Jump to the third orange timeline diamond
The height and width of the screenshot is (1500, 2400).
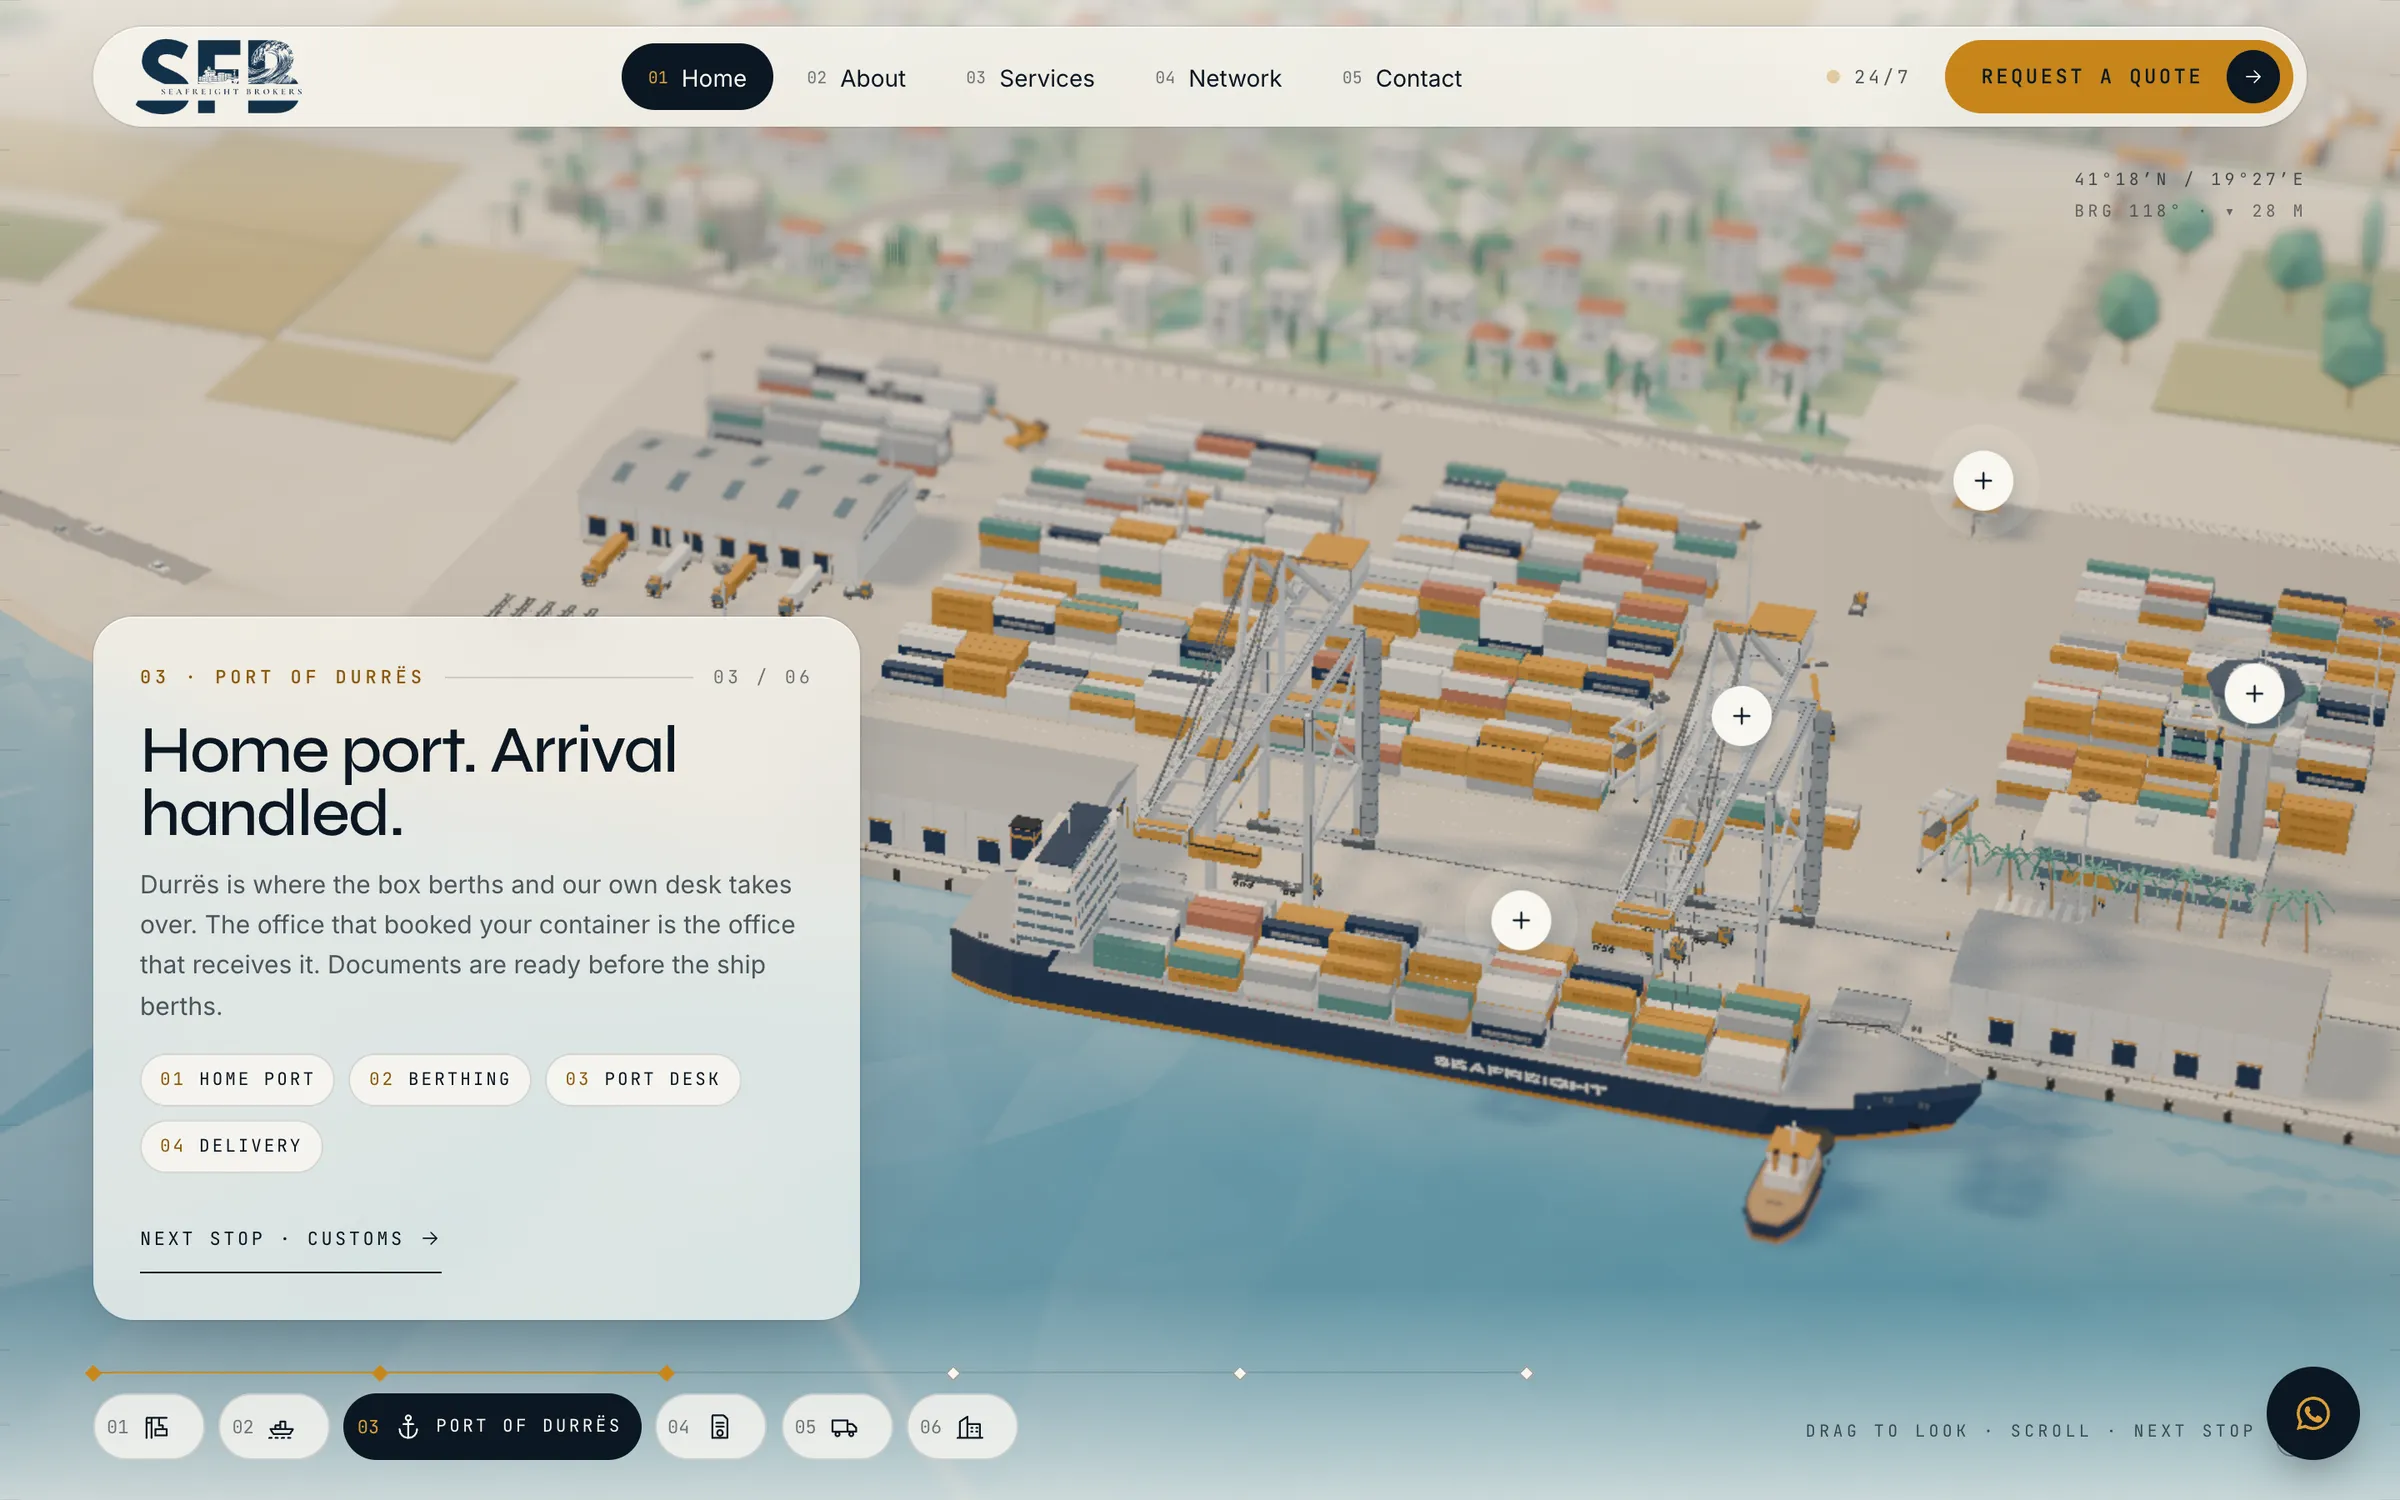pos(667,1374)
